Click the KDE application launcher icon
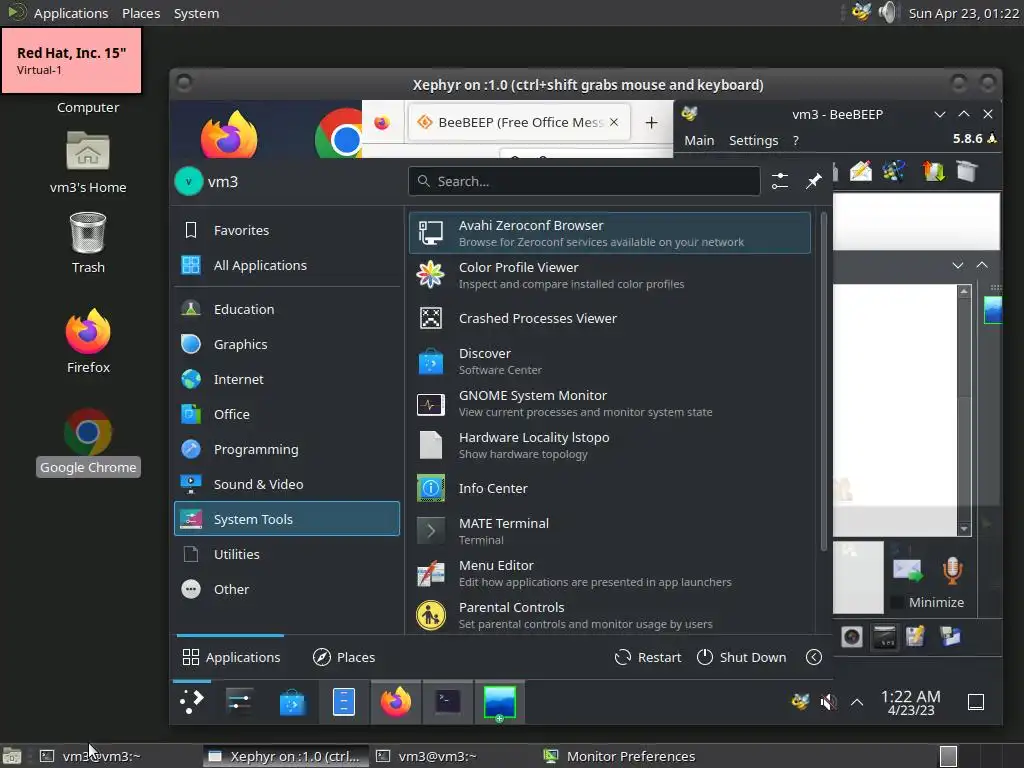This screenshot has width=1024, height=768. coord(191,702)
